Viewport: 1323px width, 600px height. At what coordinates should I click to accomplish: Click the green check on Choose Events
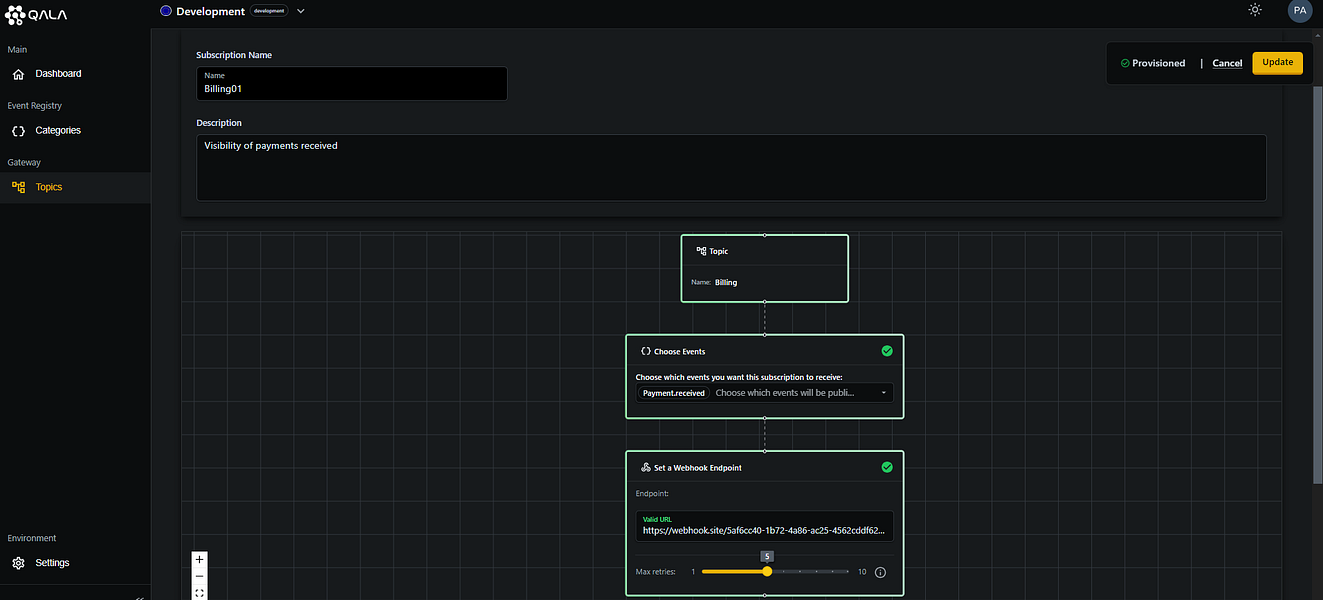click(x=886, y=351)
